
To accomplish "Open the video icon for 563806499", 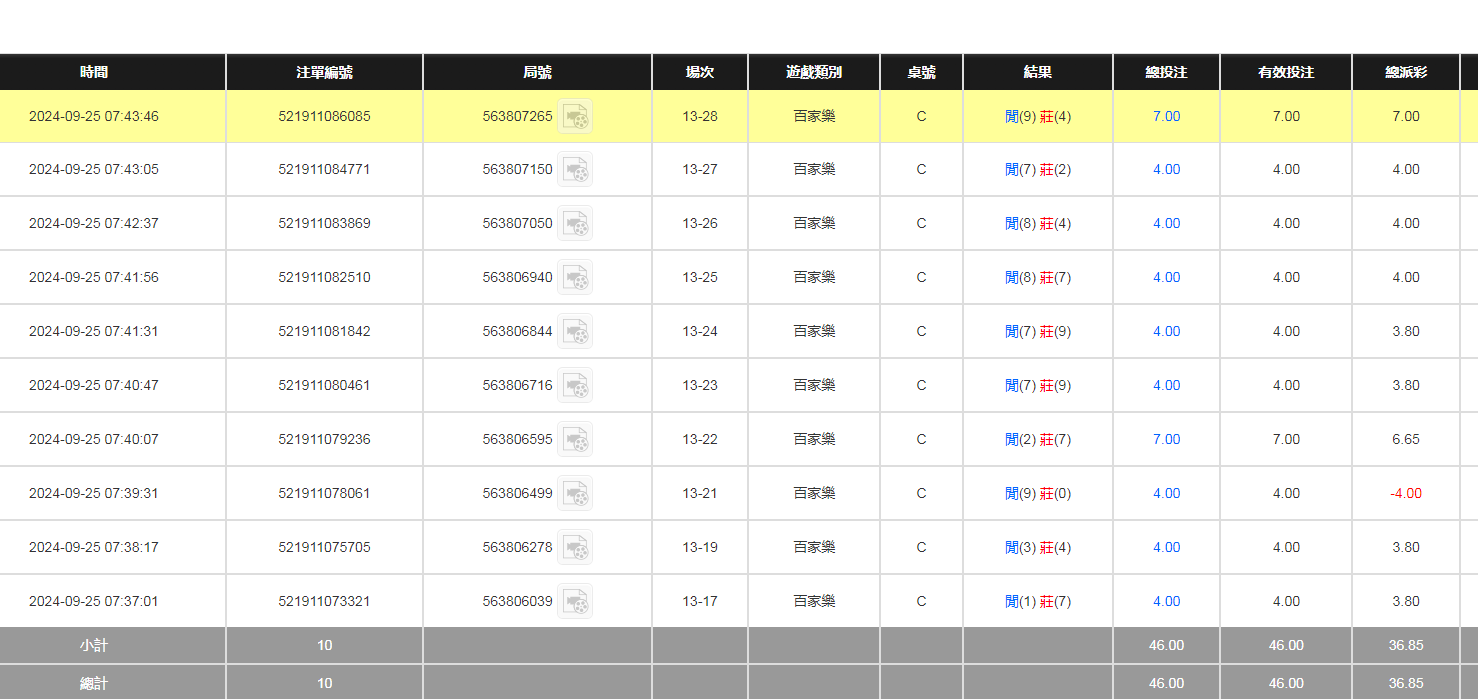I will [x=575, y=494].
